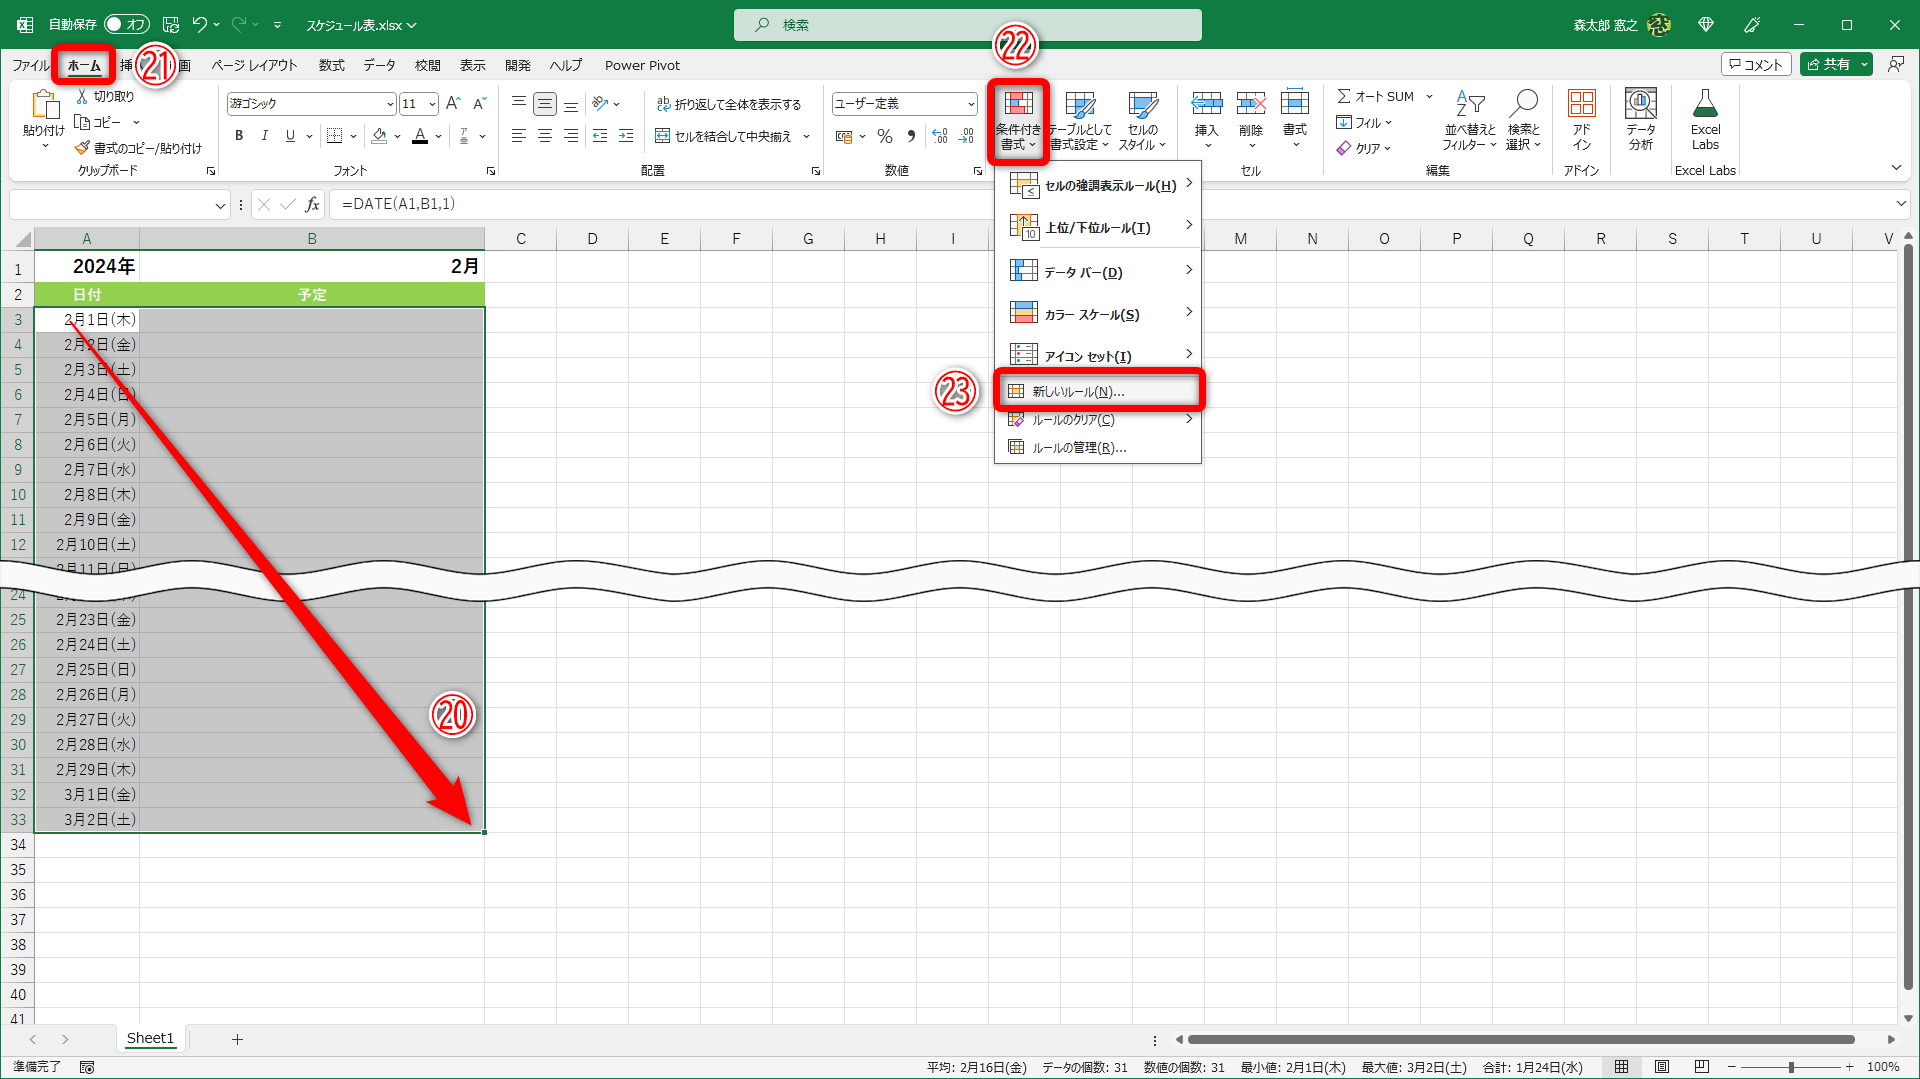Click the Comma Style icon
The height and width of the screenshot is (1079, 1920).
point(911,136)
